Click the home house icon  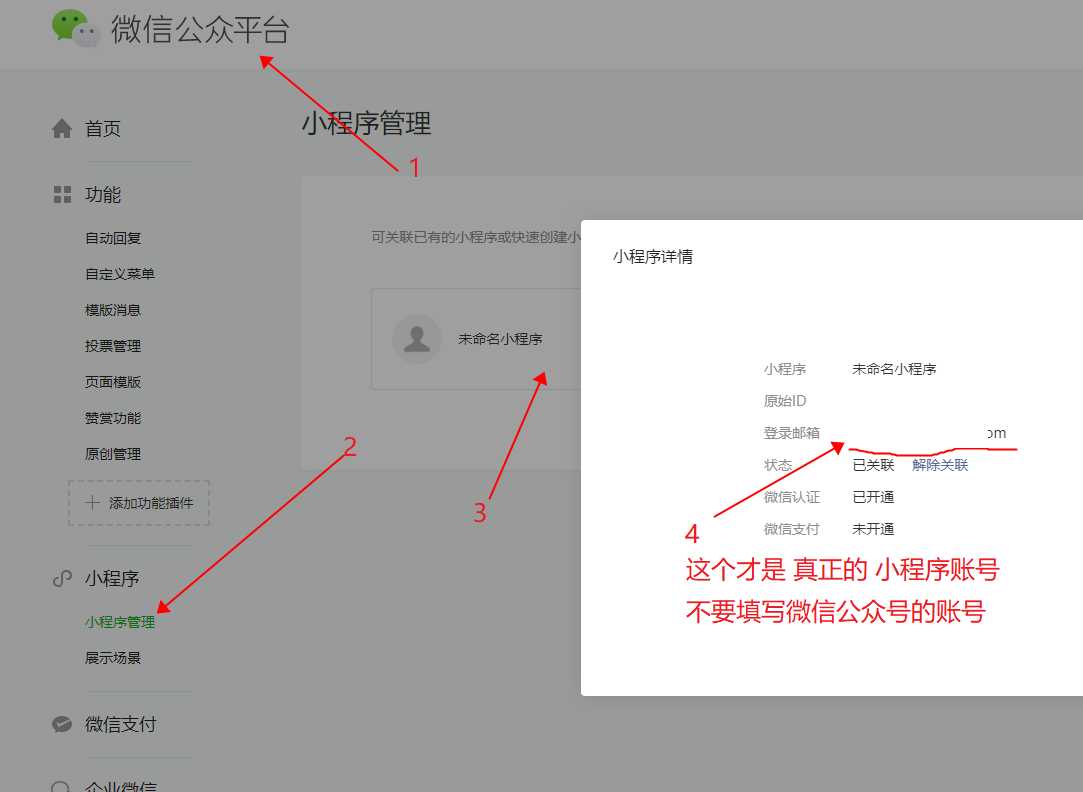click(62, 128)
